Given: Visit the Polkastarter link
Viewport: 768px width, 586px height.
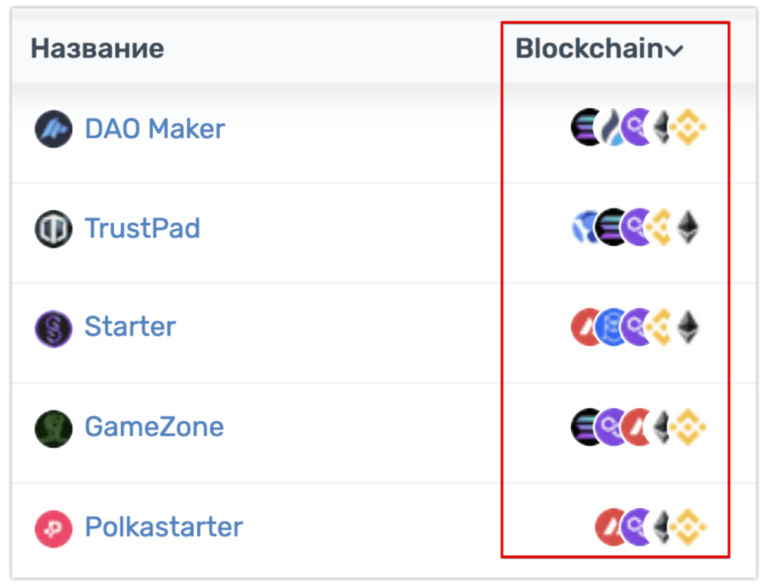Looking at the screenshot, I should coord(164,527).
